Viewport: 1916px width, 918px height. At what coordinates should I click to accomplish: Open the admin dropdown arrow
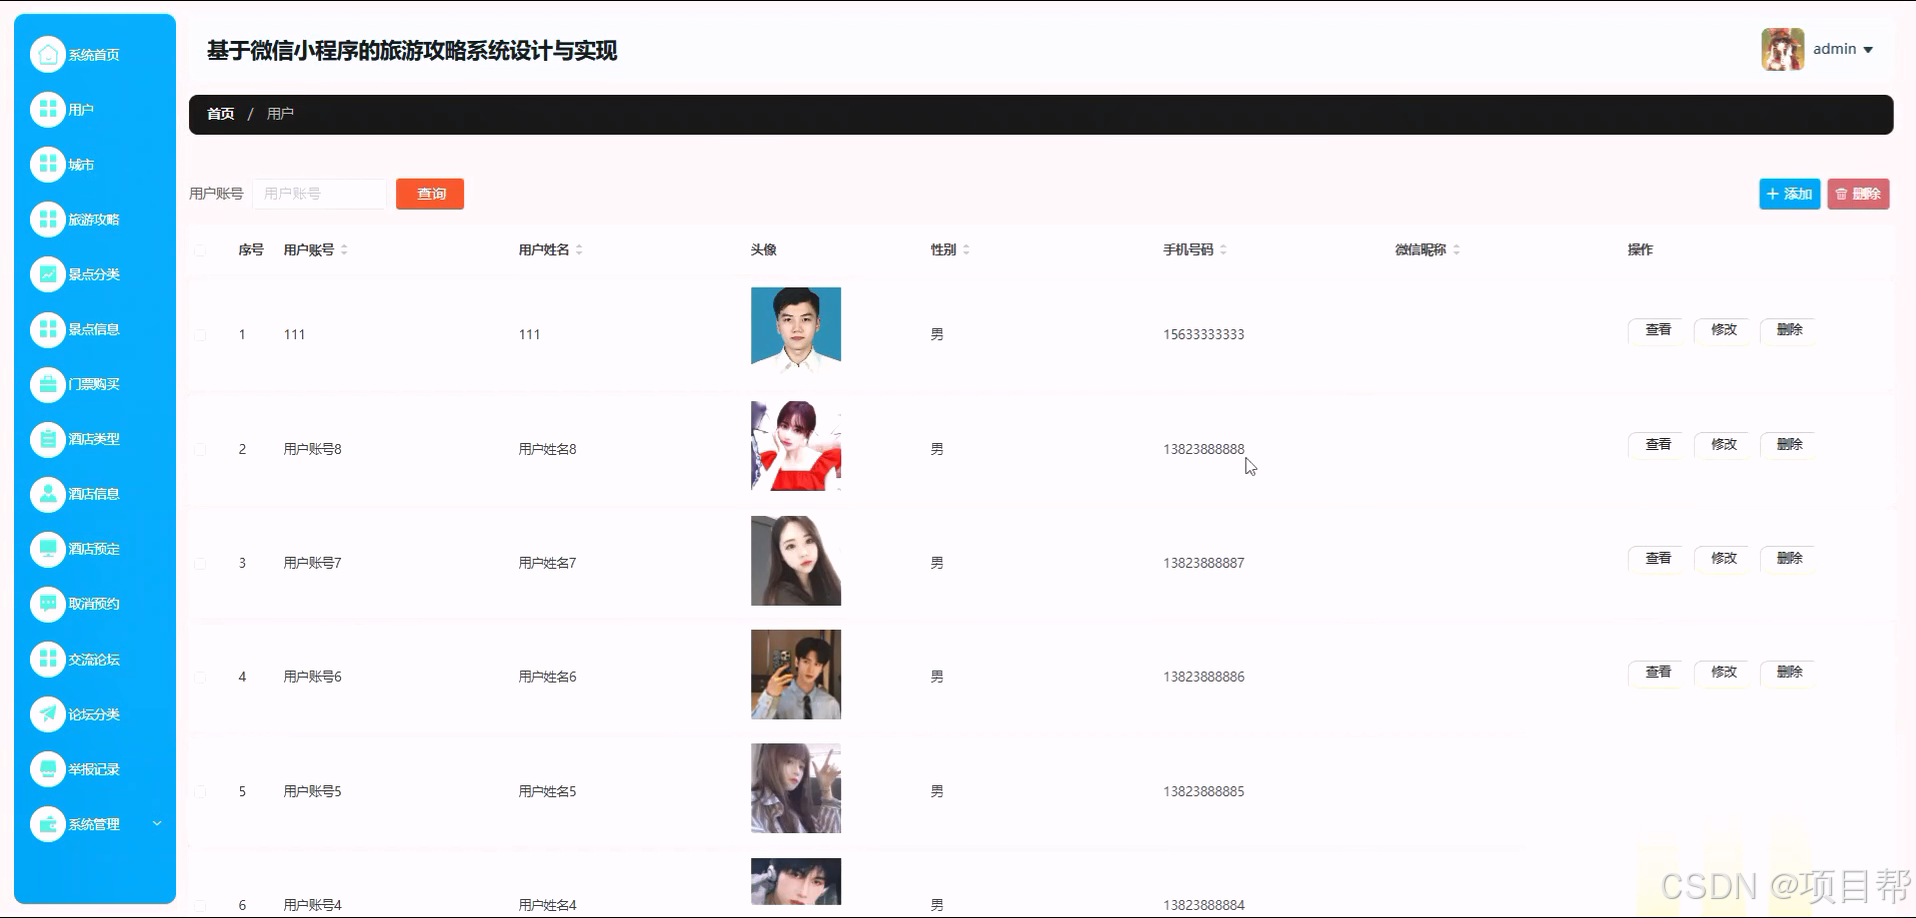tap(1868, 50)
